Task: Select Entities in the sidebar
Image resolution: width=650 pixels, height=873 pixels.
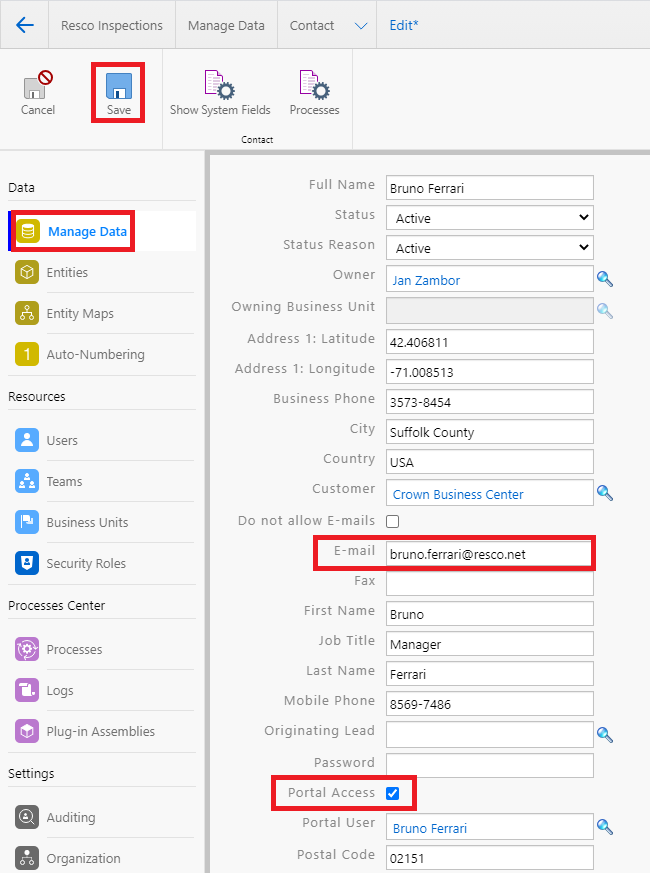Action: point(67,272)
